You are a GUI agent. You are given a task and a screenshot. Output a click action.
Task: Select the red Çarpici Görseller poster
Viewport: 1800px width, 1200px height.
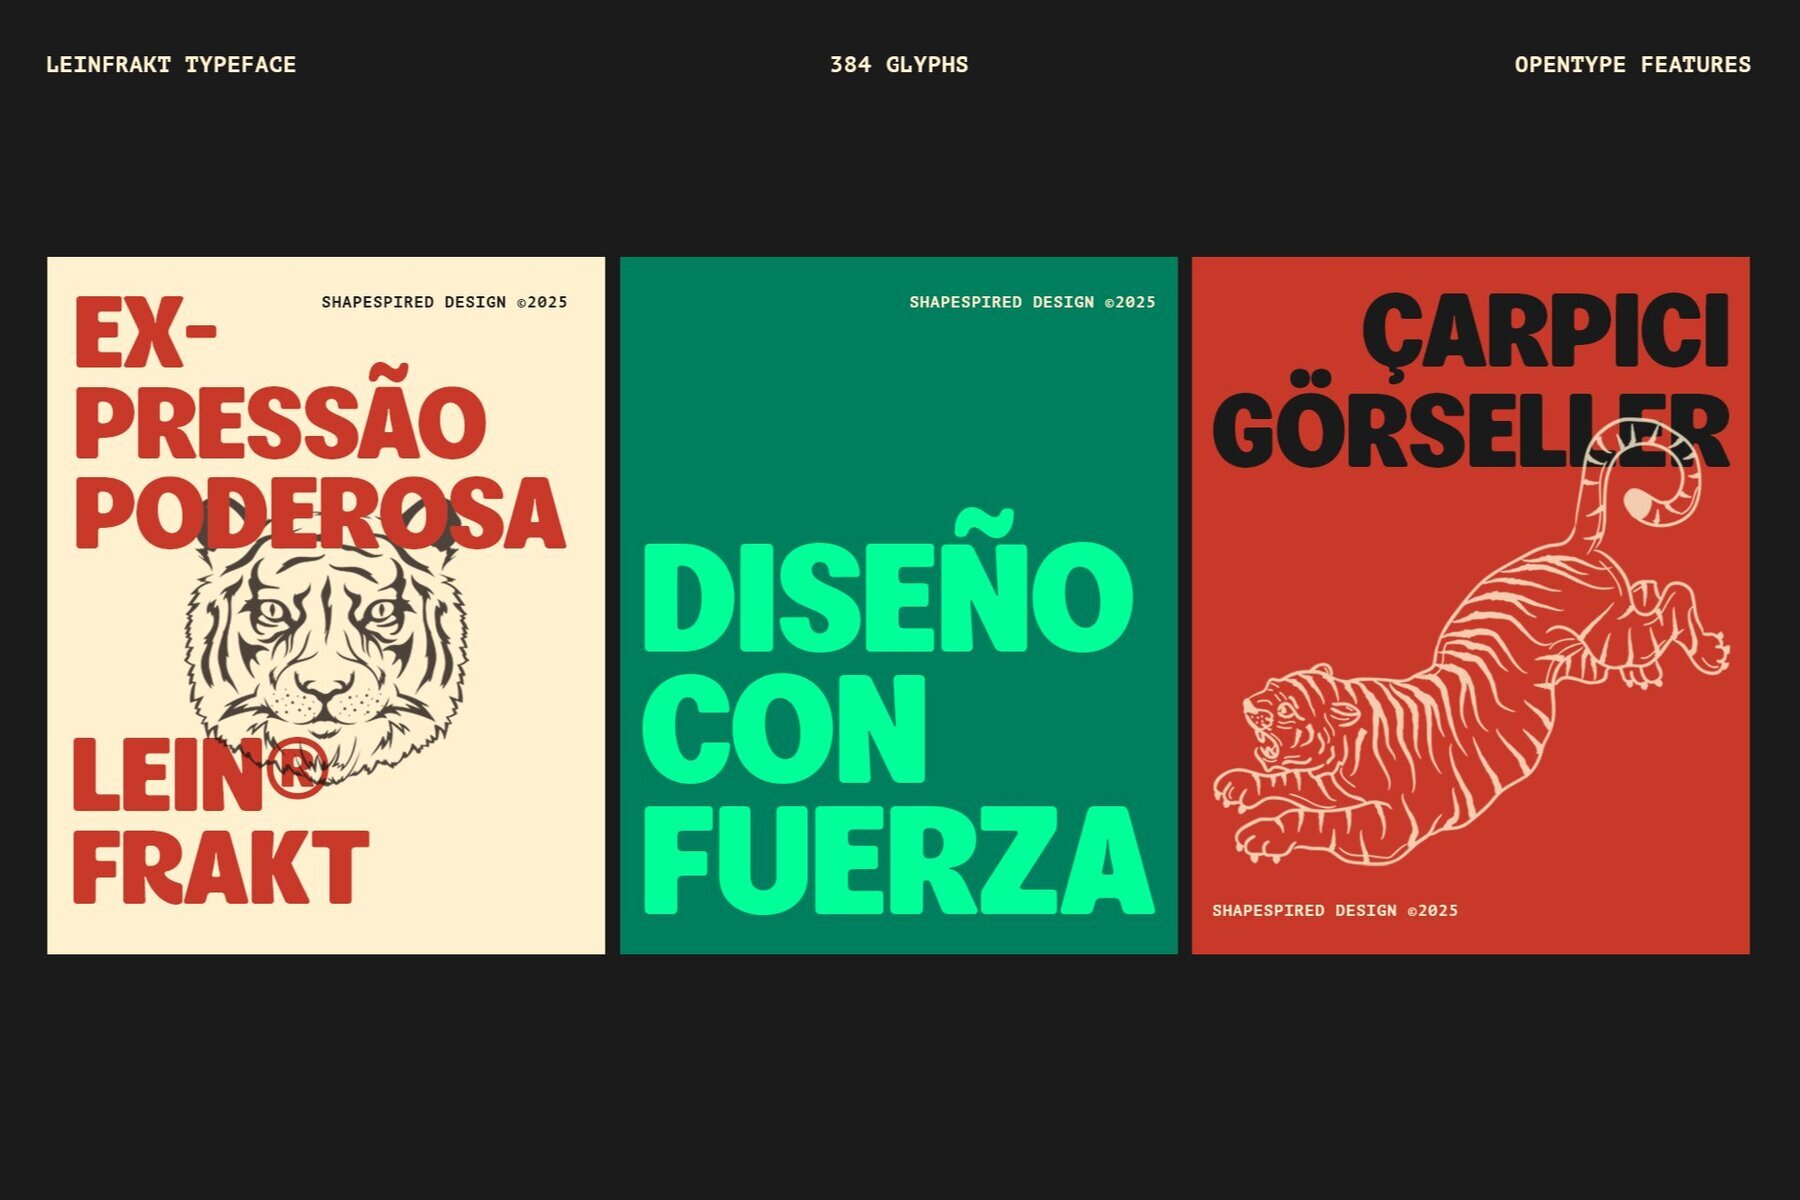click(1471, 605)
